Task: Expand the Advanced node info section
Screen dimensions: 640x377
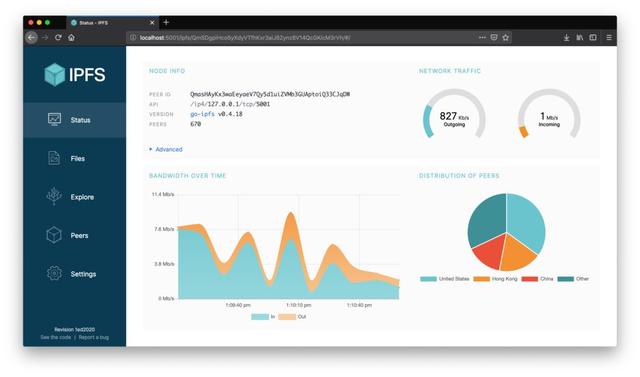Action: point(166,149)
